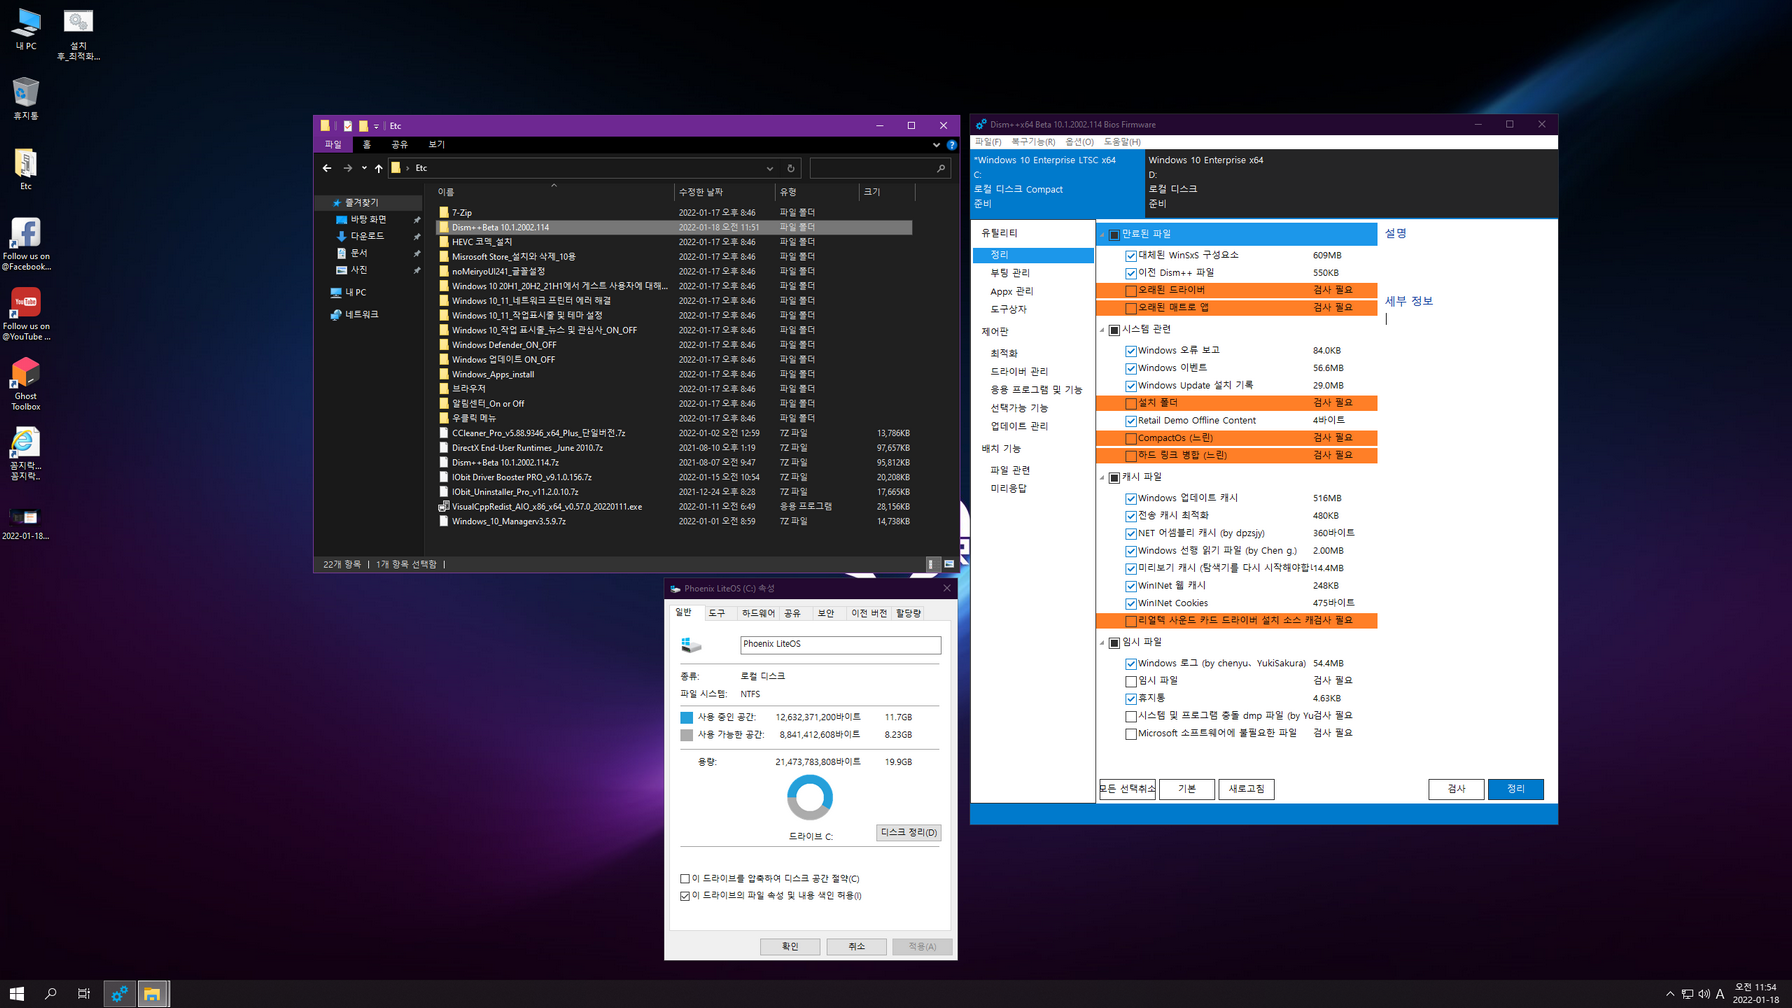Screen dimensions: 1792x1008
Task: Collapse the 임시 파일 group in Dism++
Action: (x=1103, y=643)
